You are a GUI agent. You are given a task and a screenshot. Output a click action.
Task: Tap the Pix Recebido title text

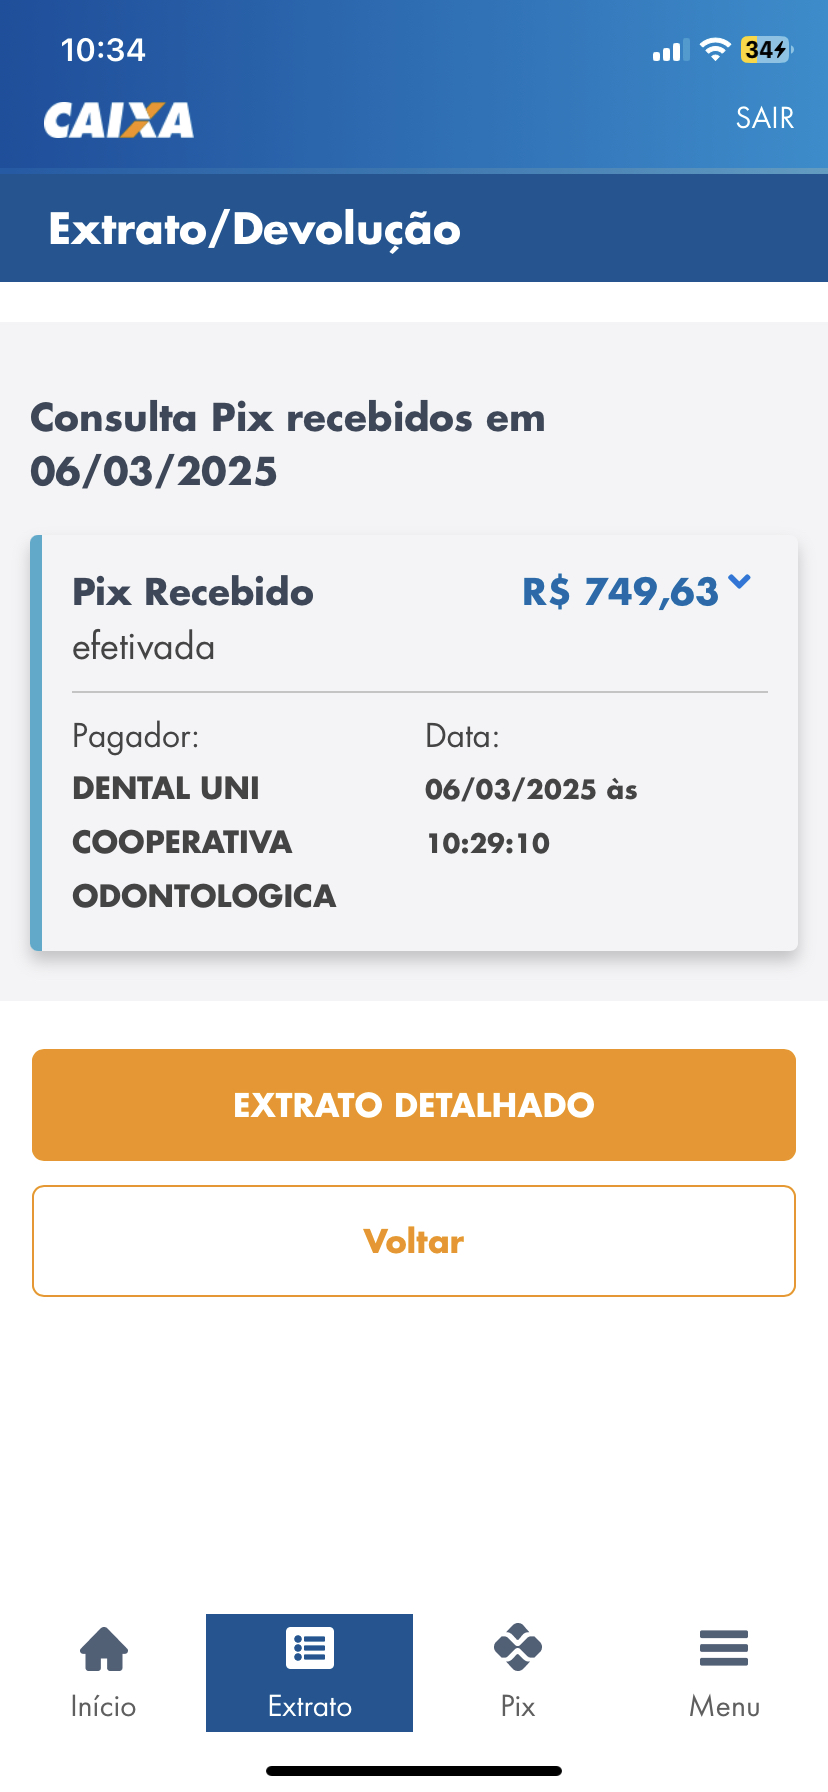193,592
